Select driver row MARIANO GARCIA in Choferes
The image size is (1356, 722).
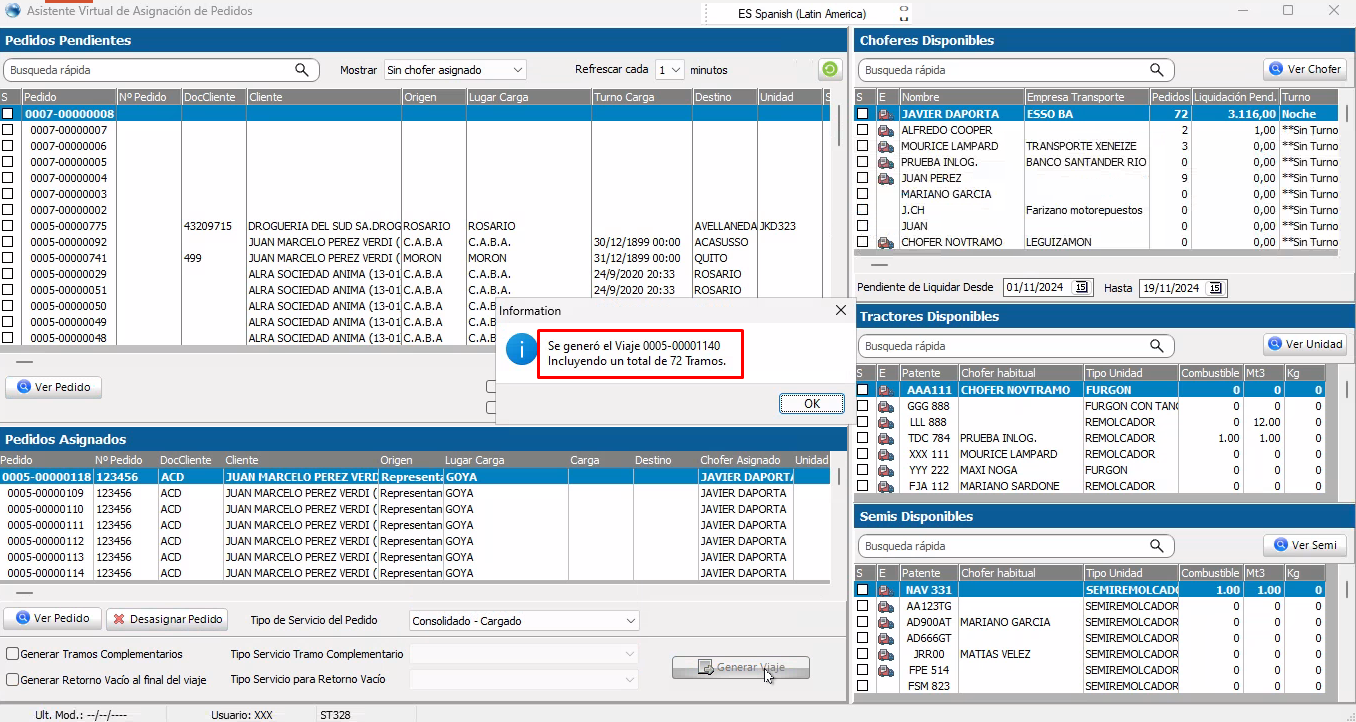tap(1097, 194)
